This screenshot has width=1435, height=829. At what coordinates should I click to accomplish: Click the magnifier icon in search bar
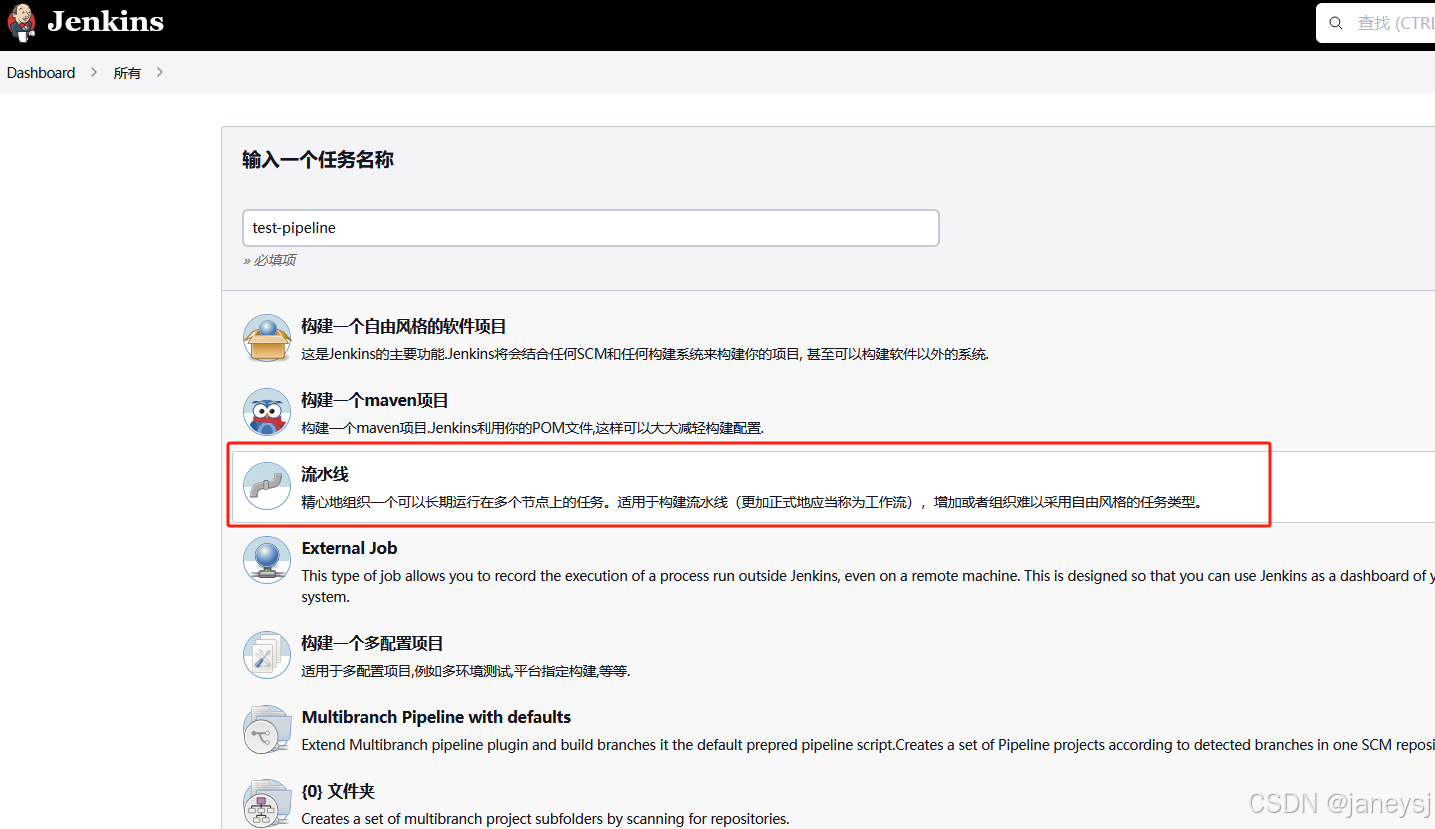click(1336, 22)
